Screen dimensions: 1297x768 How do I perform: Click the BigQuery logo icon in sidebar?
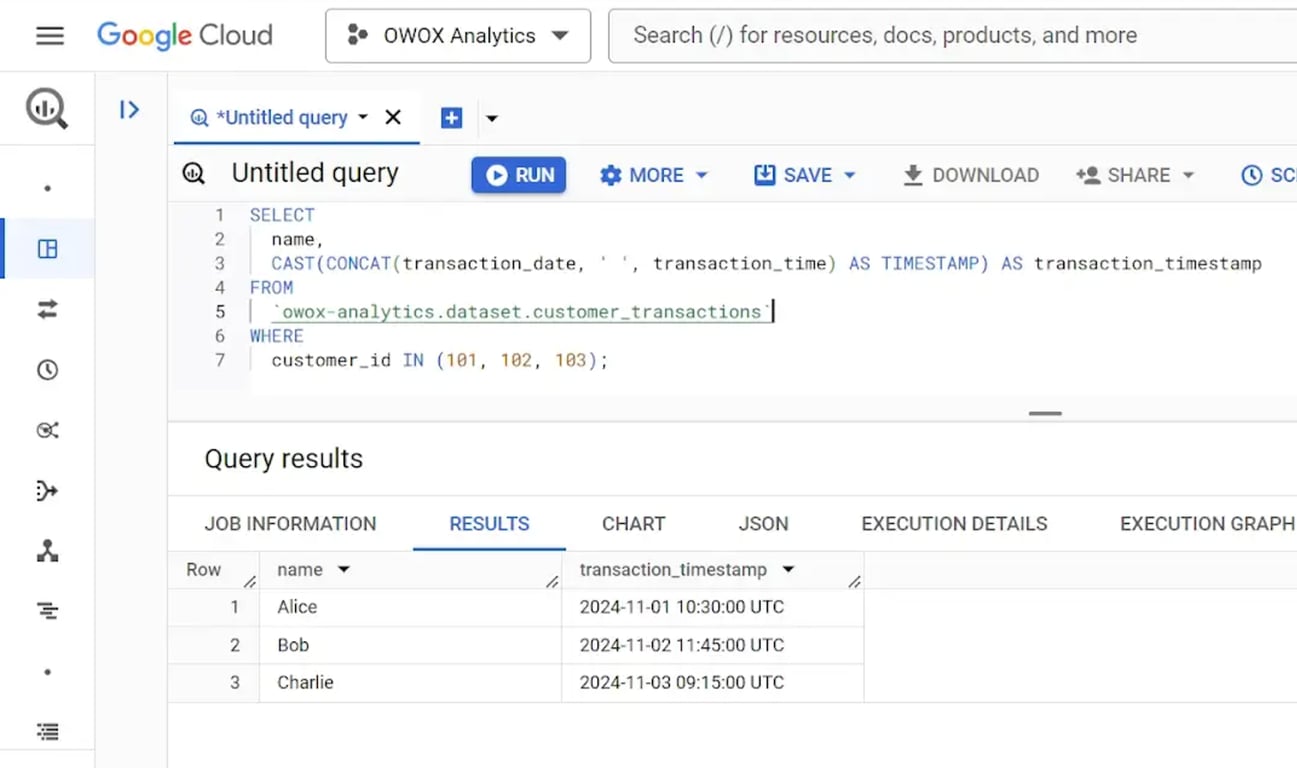tap(47, 108)
